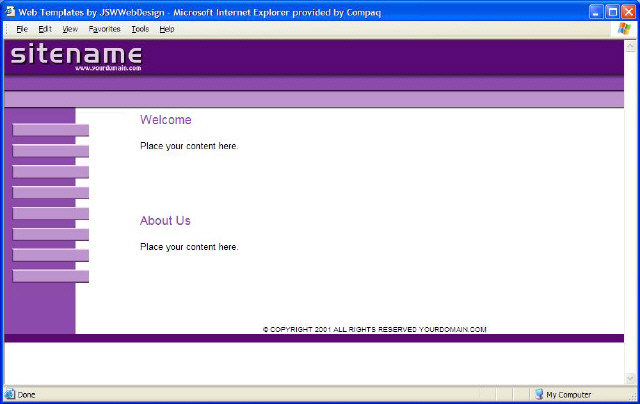Click the My Computer zone icon
This screenshot has width=640, height=404.
coord(539,395)
